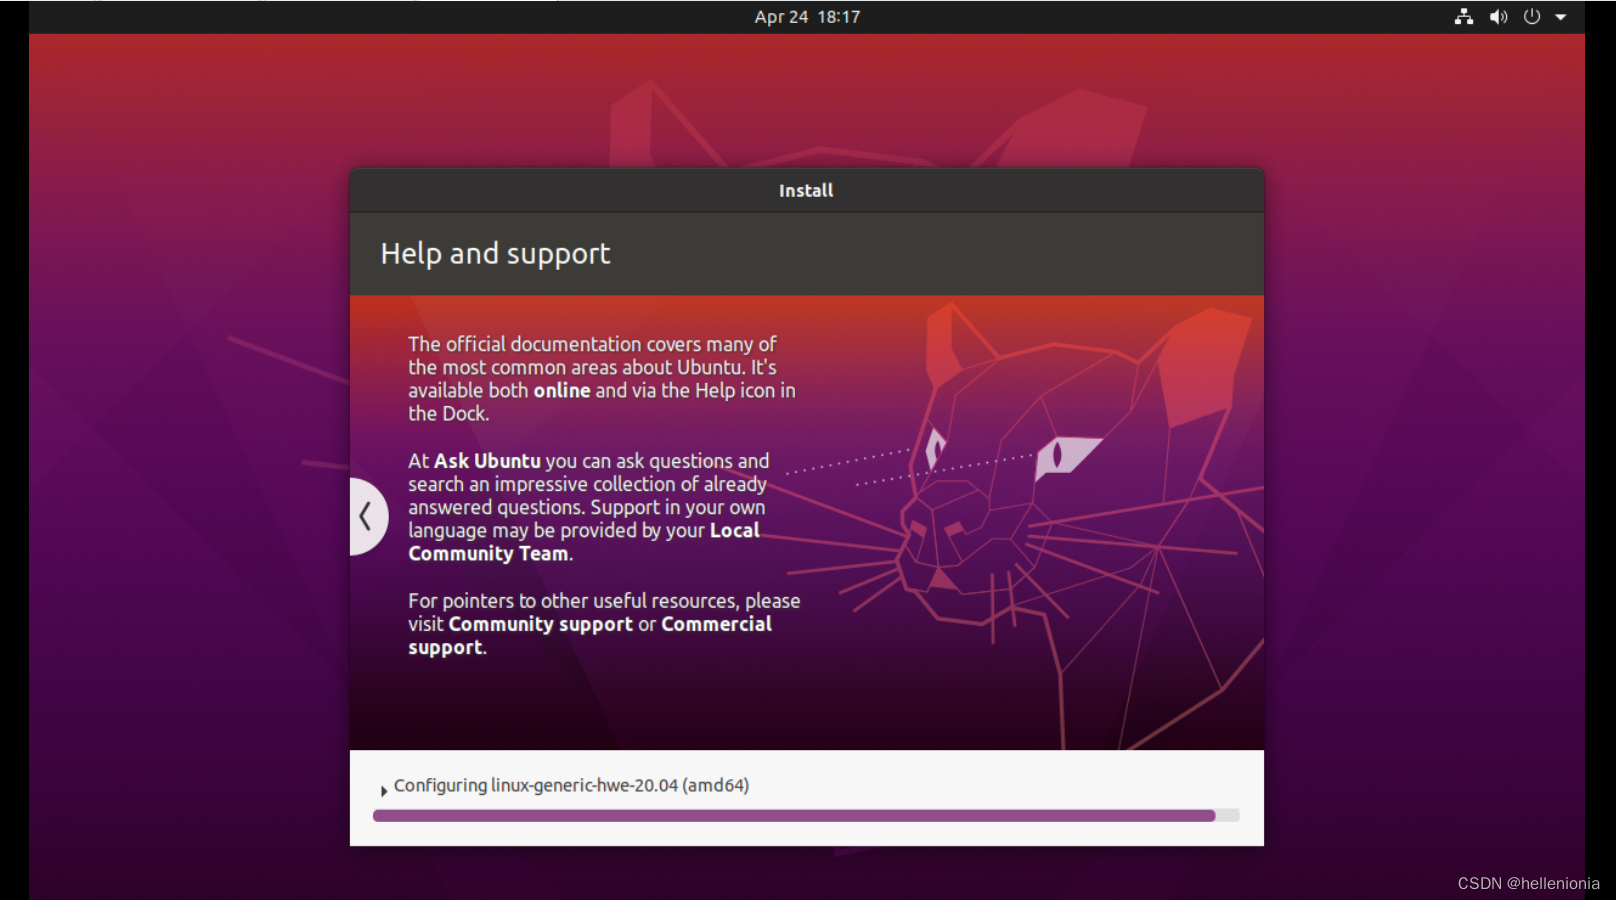The height and width of the screenshot is (900, 1616).
Task: Click the Apr 24 18:17 clock
Action: (x=806, y=16)
